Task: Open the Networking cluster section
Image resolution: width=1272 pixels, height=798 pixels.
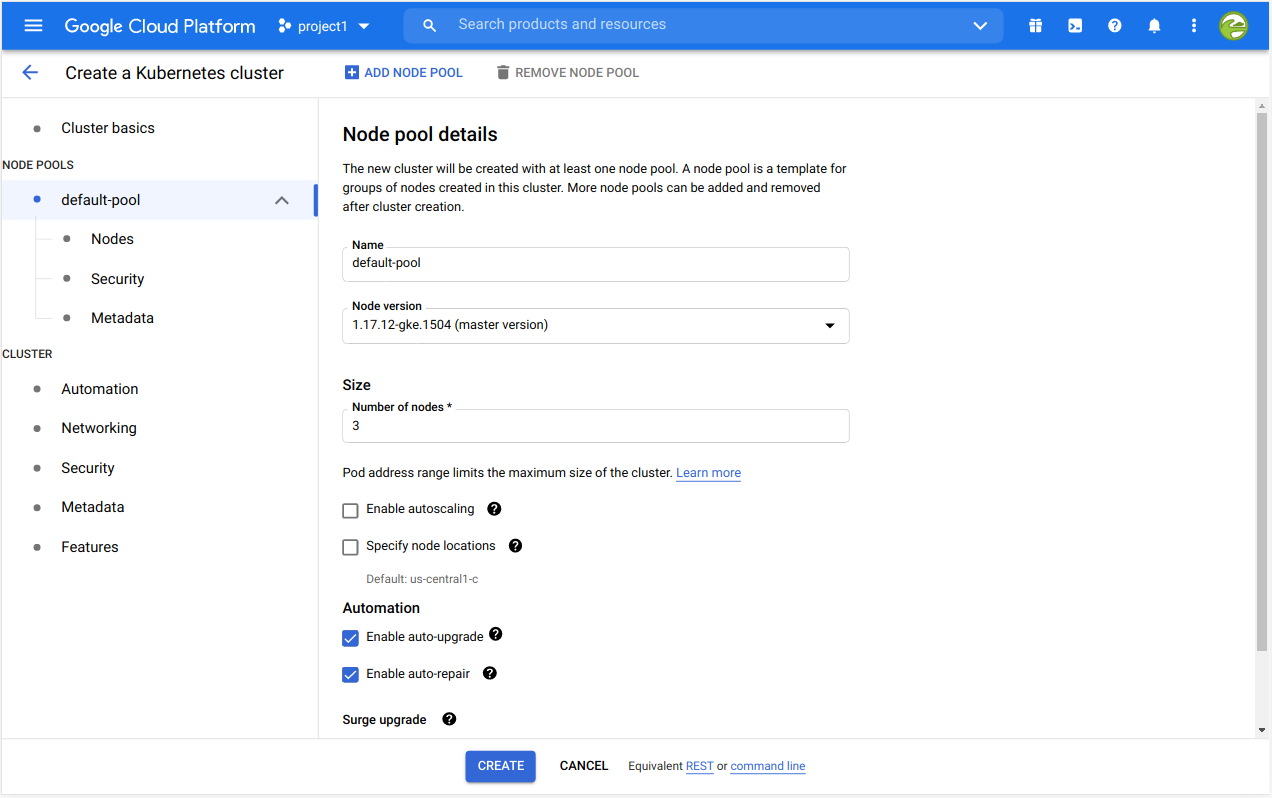Action: (x=99, y=428)
